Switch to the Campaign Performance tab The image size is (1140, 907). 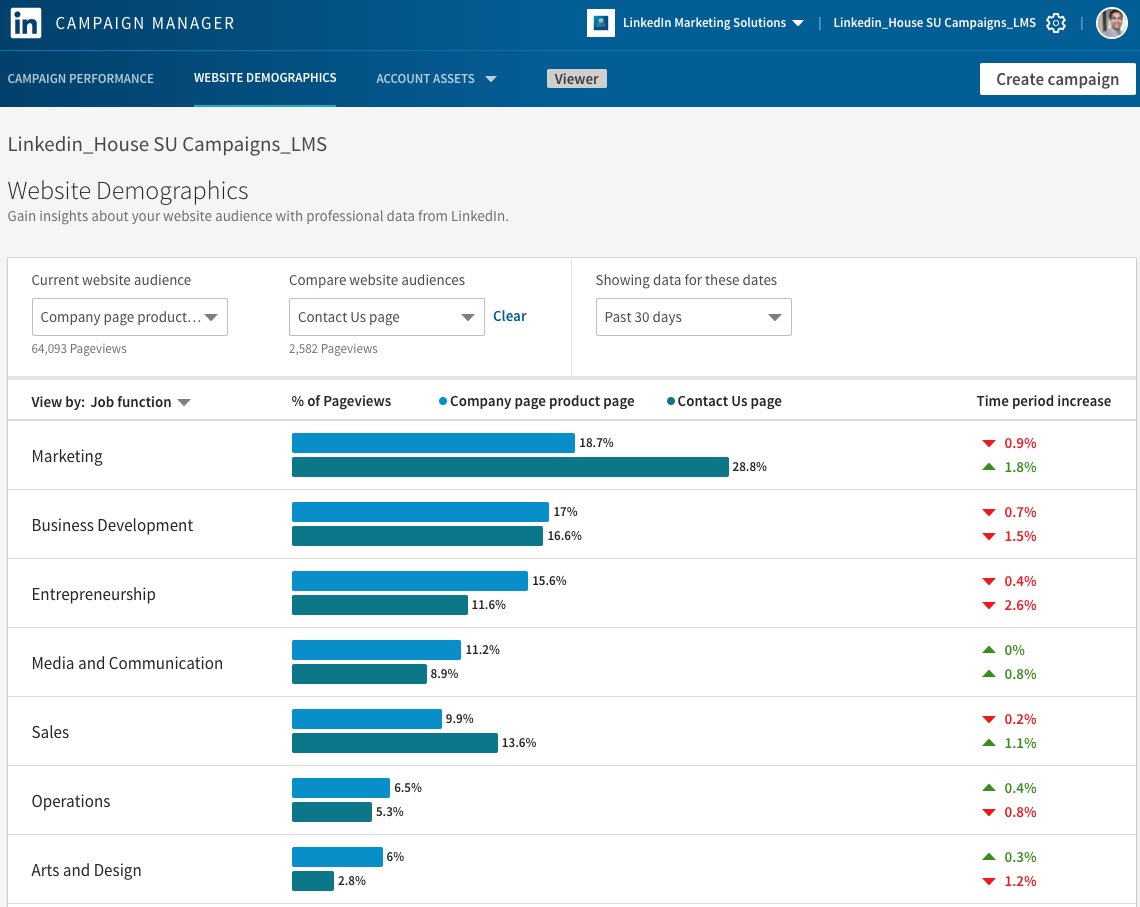coord(80,78)
